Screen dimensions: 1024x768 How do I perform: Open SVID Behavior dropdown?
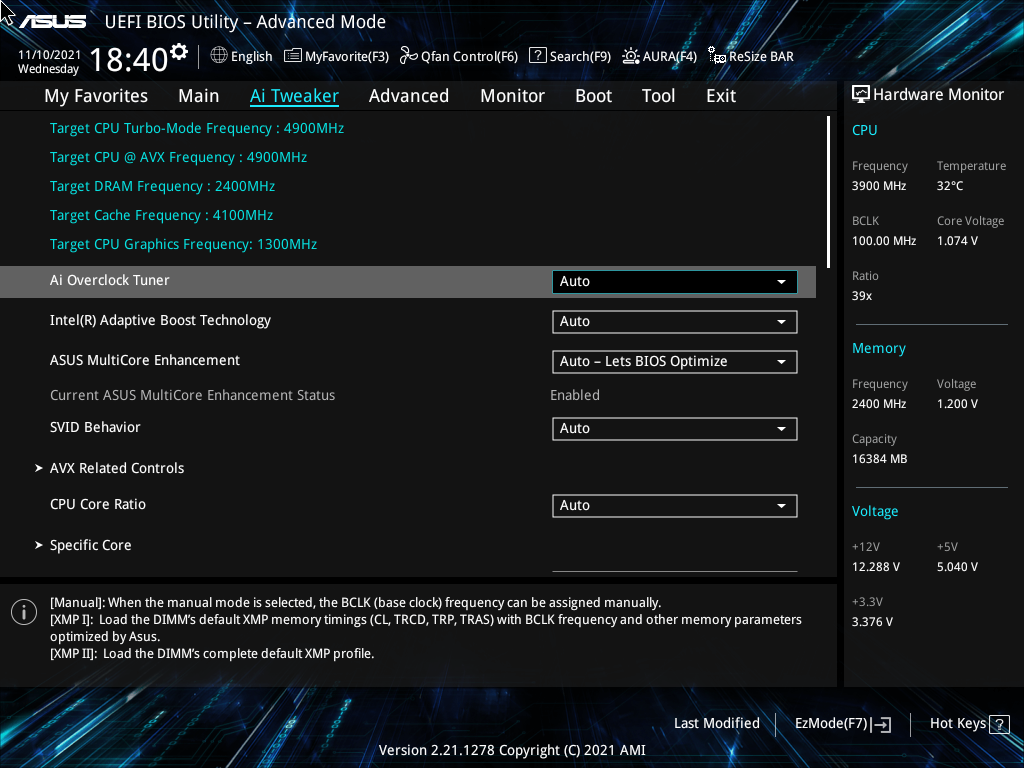pyautogui.click(x=675, y=429)
